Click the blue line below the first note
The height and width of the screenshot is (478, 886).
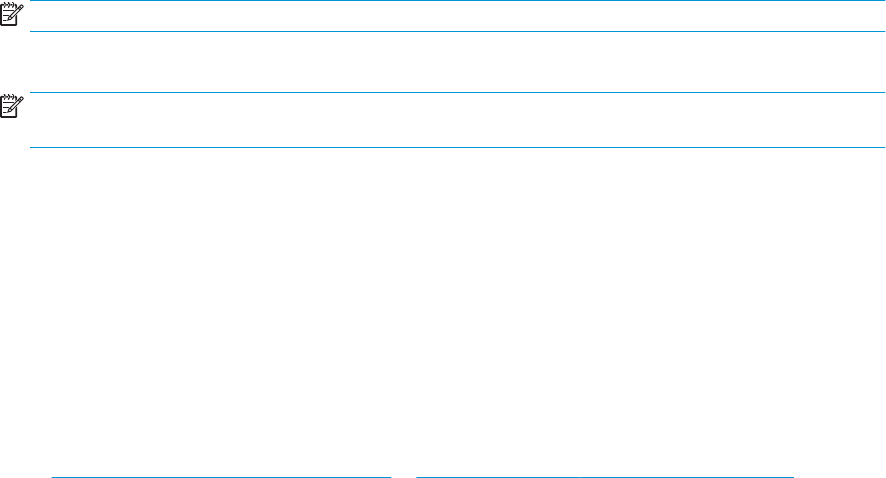coord(457,31)
